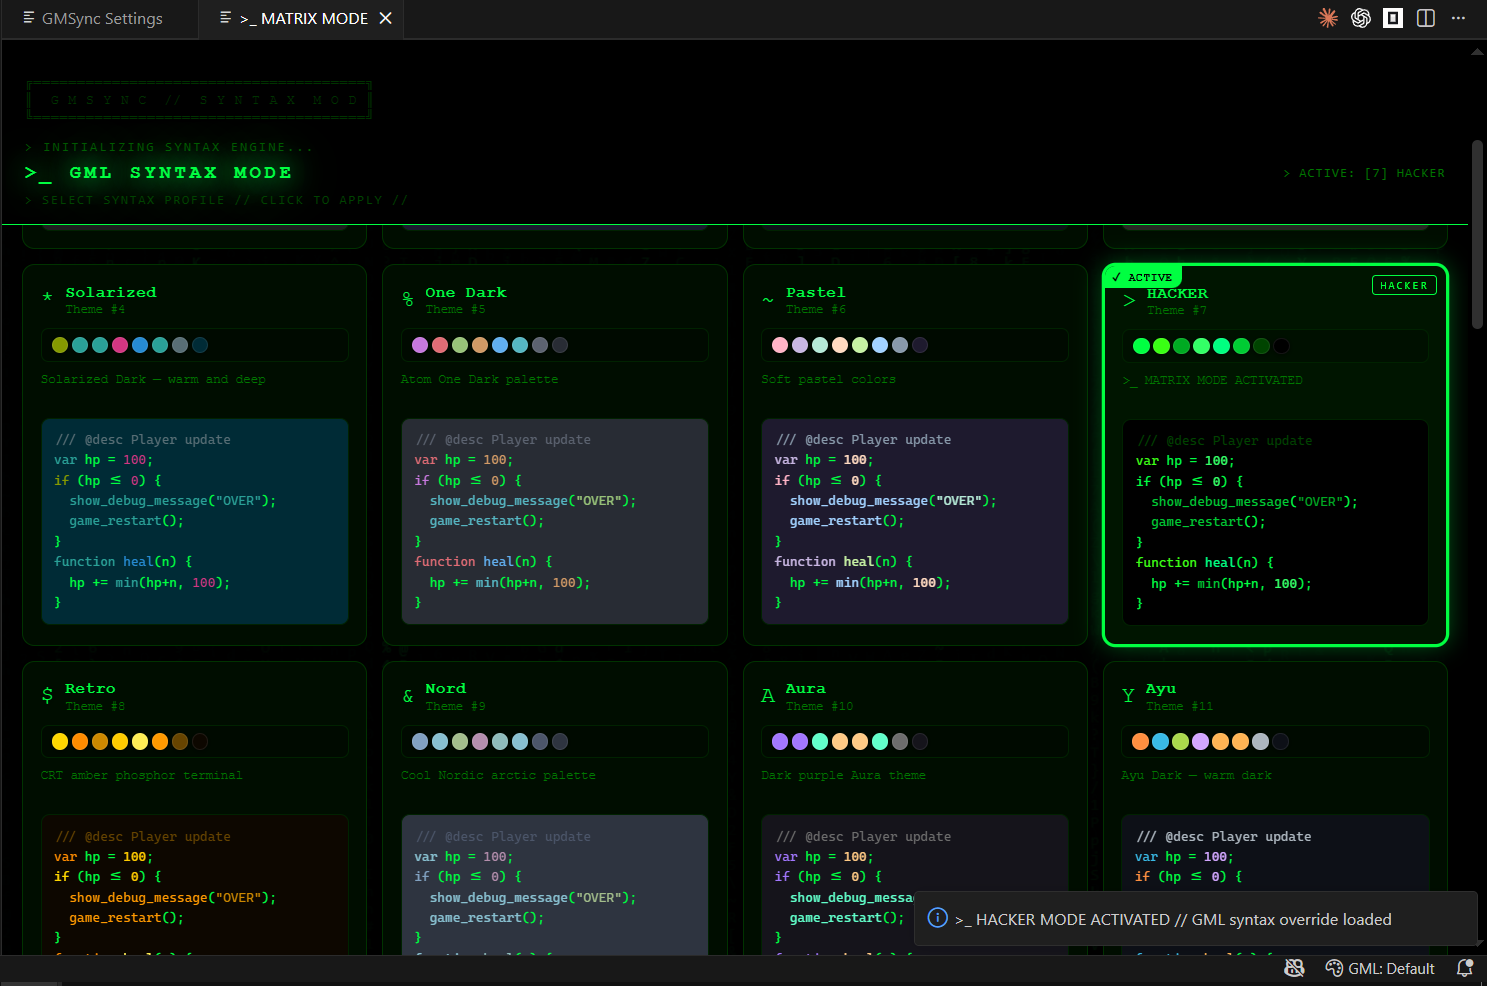The image size is (1487, 986).
Task: Click the Theme #10 label under Aura
Action: point(819,706)
